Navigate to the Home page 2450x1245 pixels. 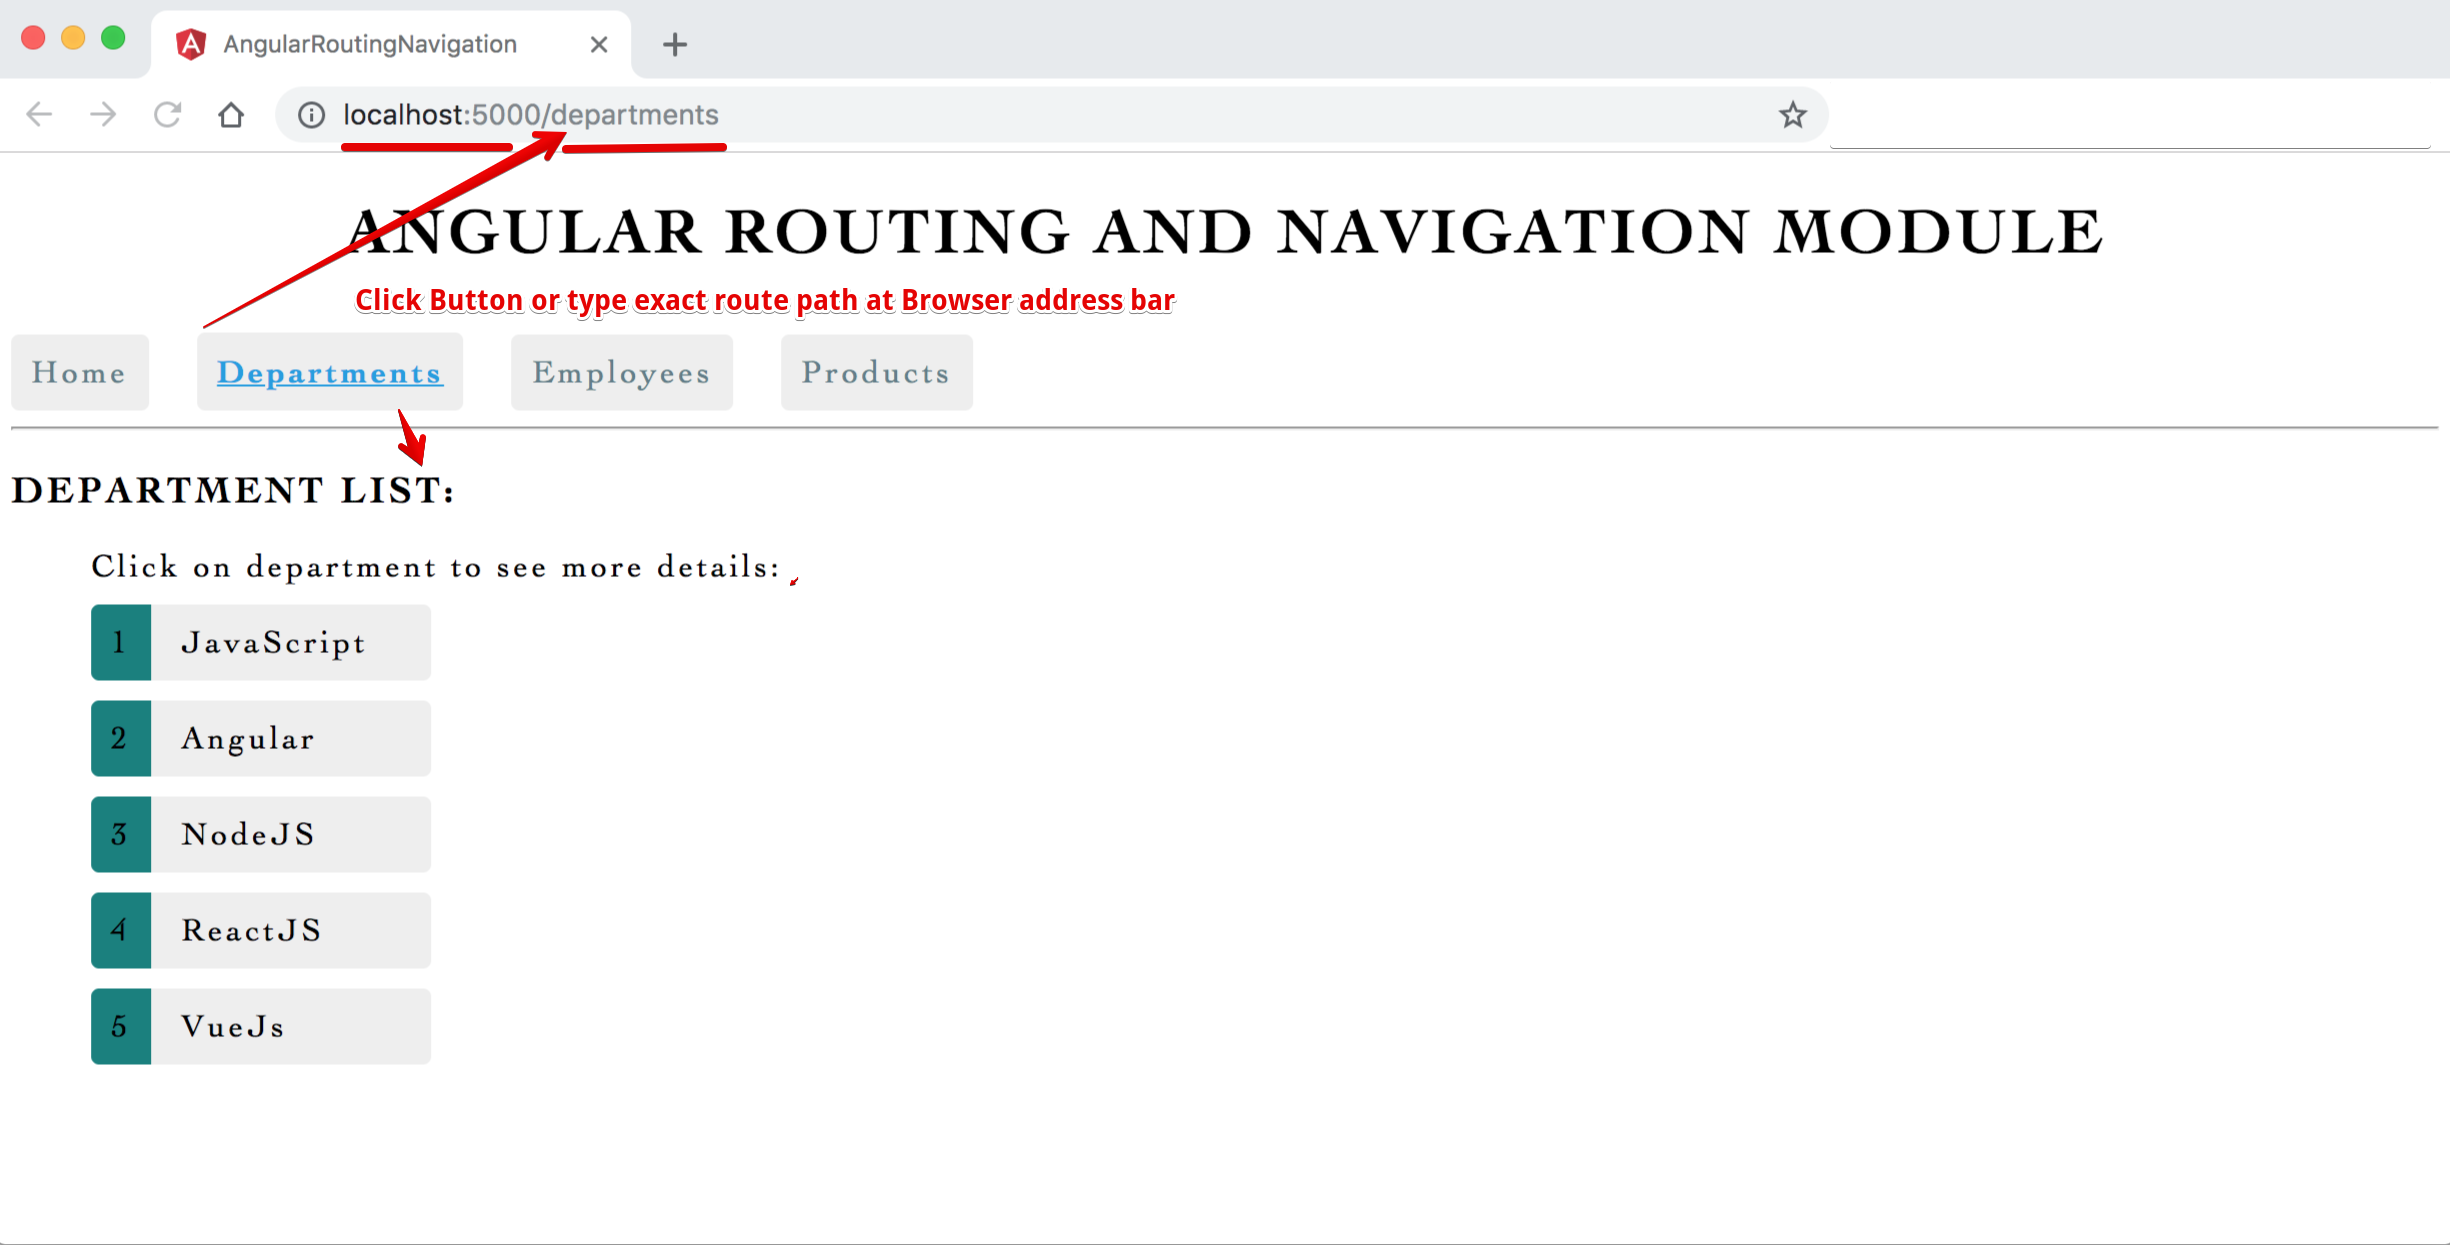pyautogui.click(x=79, y=372)
